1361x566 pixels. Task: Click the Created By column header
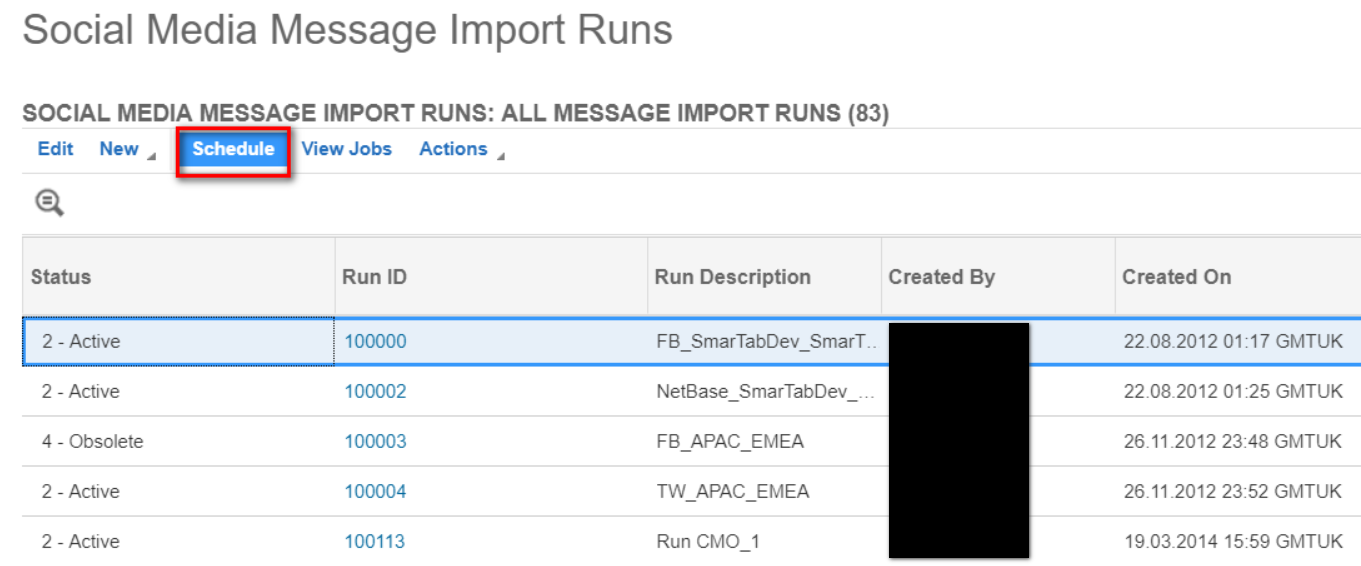pos(941,277)
